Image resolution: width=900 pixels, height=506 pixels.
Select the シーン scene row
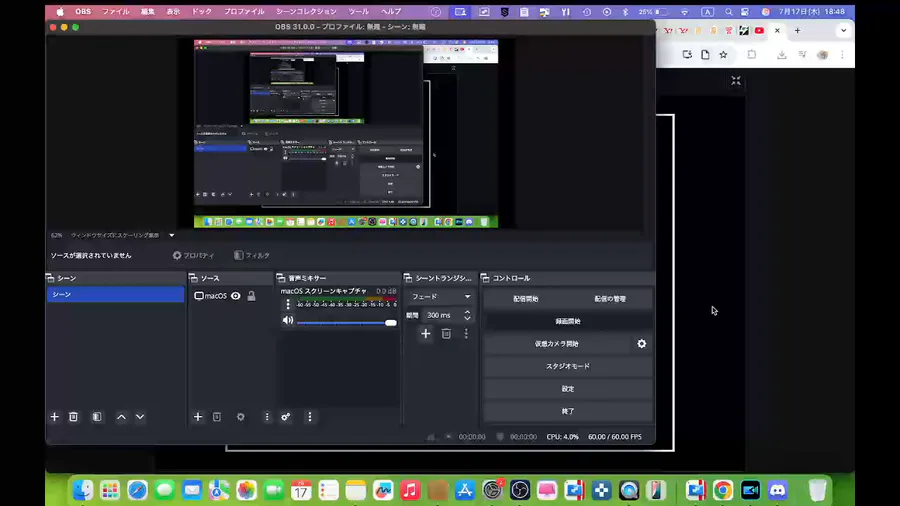115,294
